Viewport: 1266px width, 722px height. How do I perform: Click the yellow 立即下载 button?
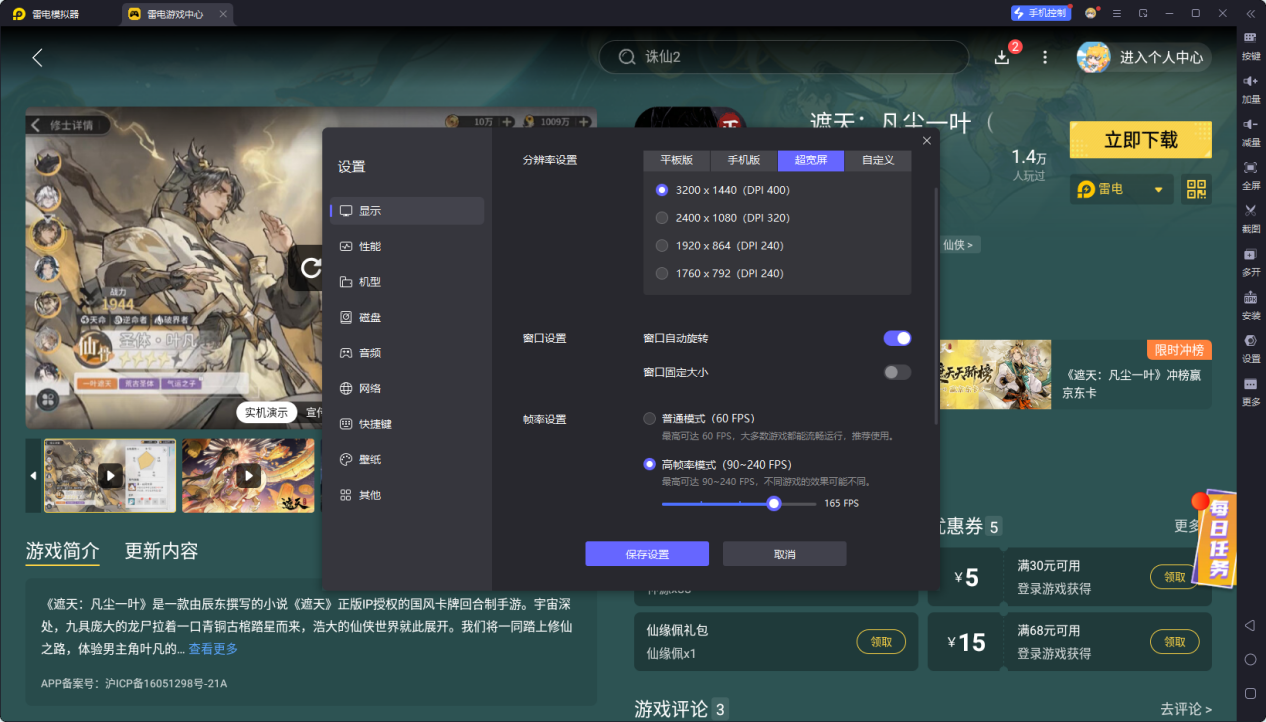[1141, 140]
